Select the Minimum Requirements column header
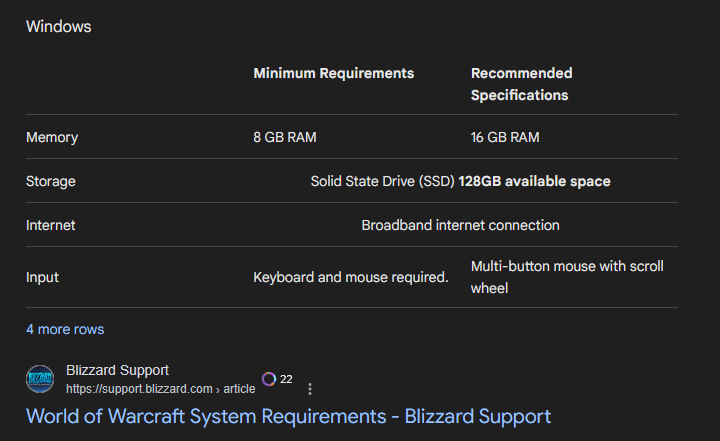The height and width of the screenshot is (441, 720). 333,73
